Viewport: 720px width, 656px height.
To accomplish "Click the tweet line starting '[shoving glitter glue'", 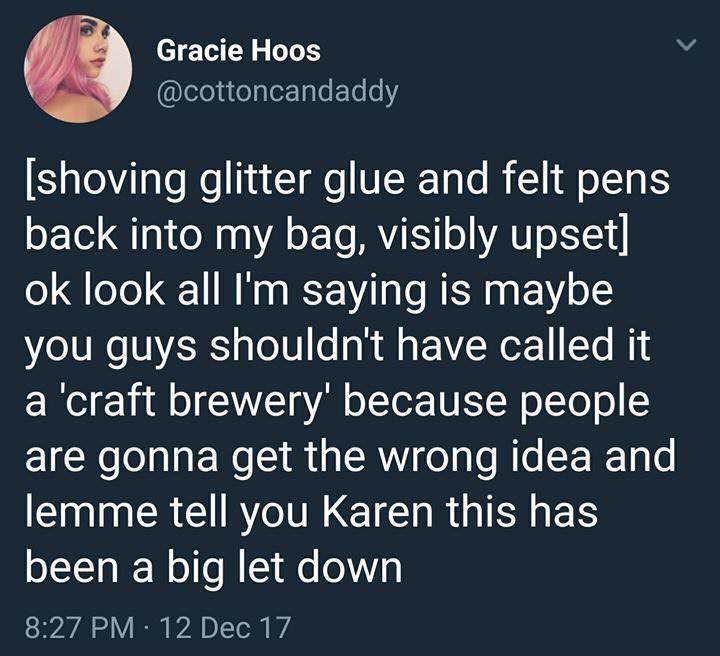I will pos(348,180).
